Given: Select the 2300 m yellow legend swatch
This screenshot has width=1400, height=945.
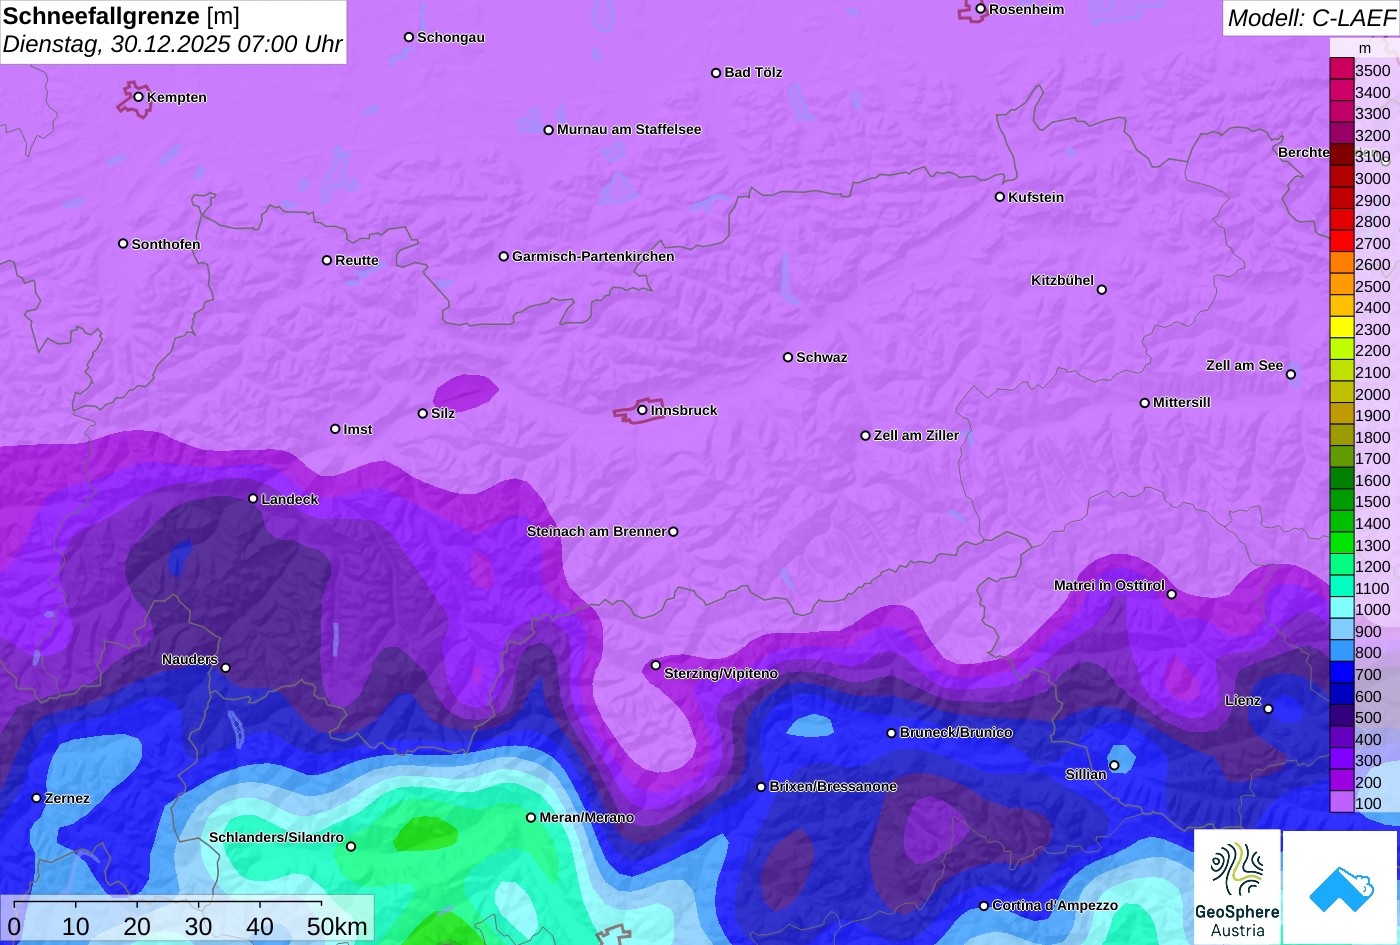Looking at the screenshot, I should 1342,327.
